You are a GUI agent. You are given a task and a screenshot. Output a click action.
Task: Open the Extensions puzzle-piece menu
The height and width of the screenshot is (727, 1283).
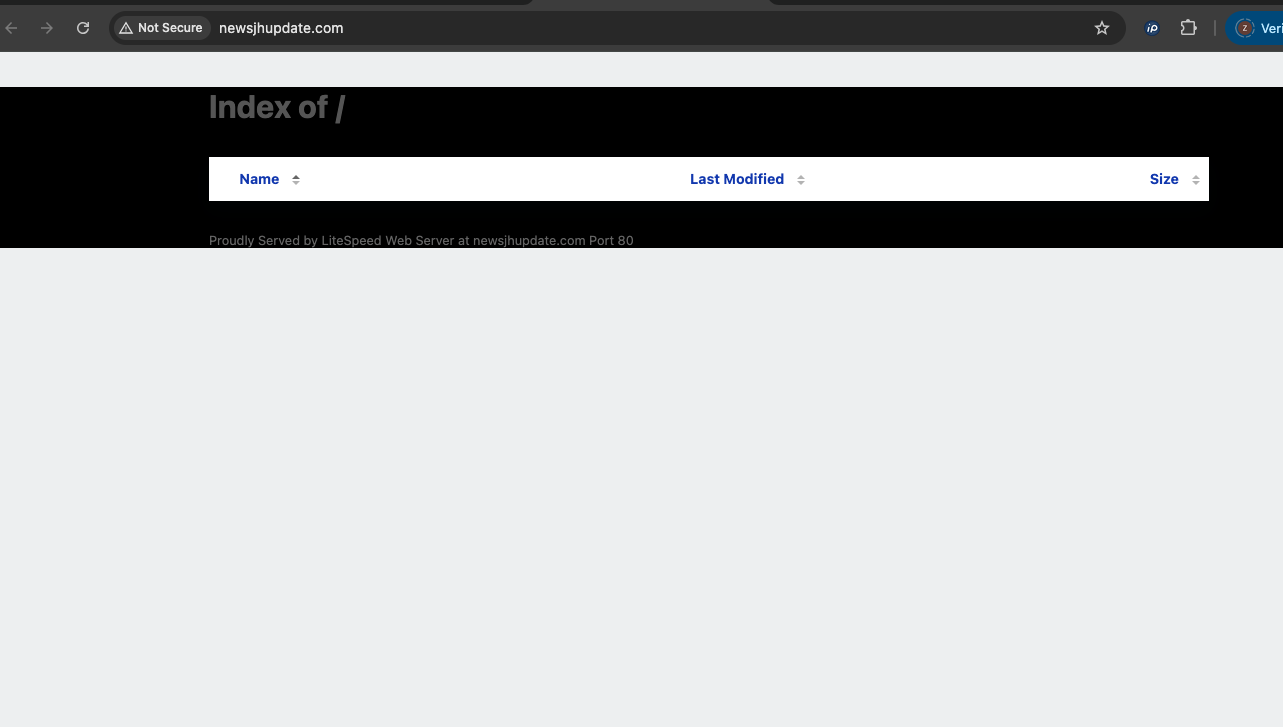coord(1188,28)
